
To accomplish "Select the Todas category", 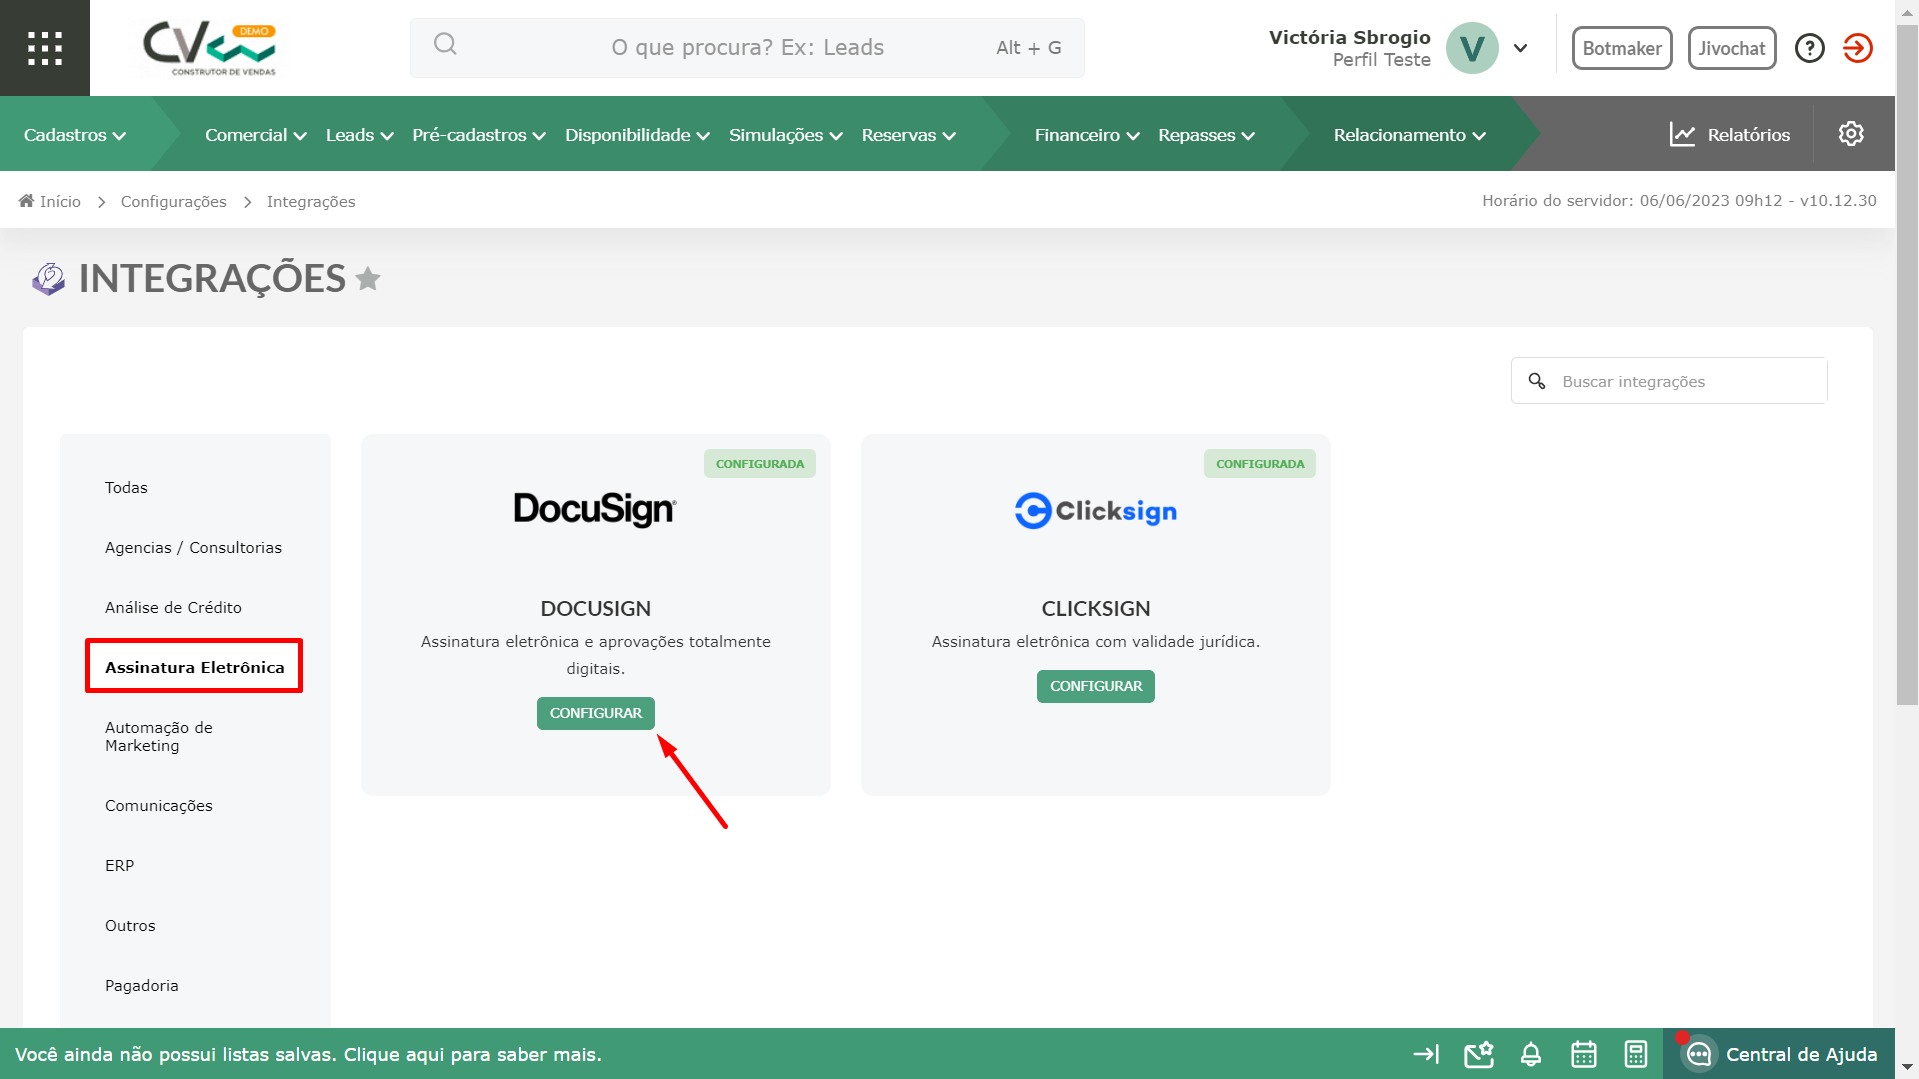I will (x=126, y=488).
